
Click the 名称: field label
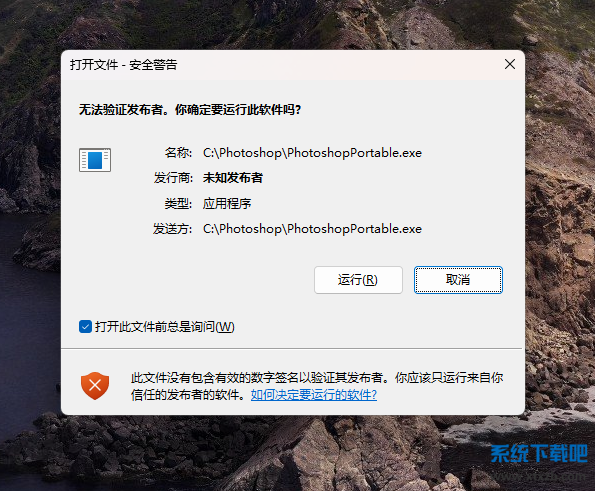[178, 153]
